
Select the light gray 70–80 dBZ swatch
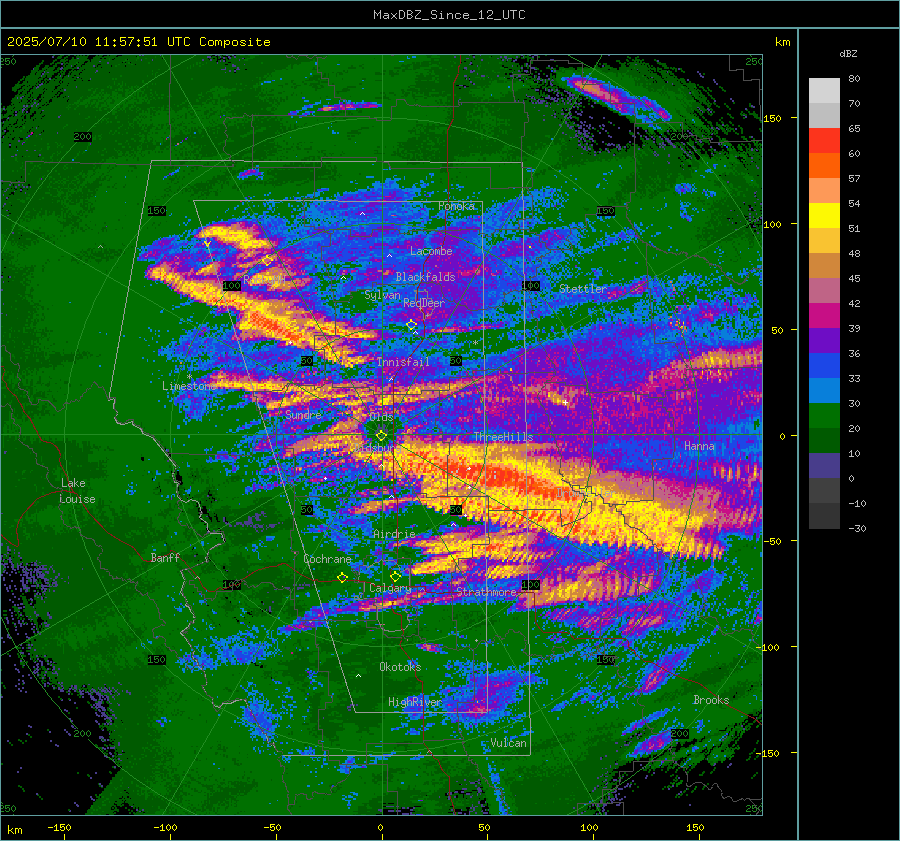pos(824,91)
